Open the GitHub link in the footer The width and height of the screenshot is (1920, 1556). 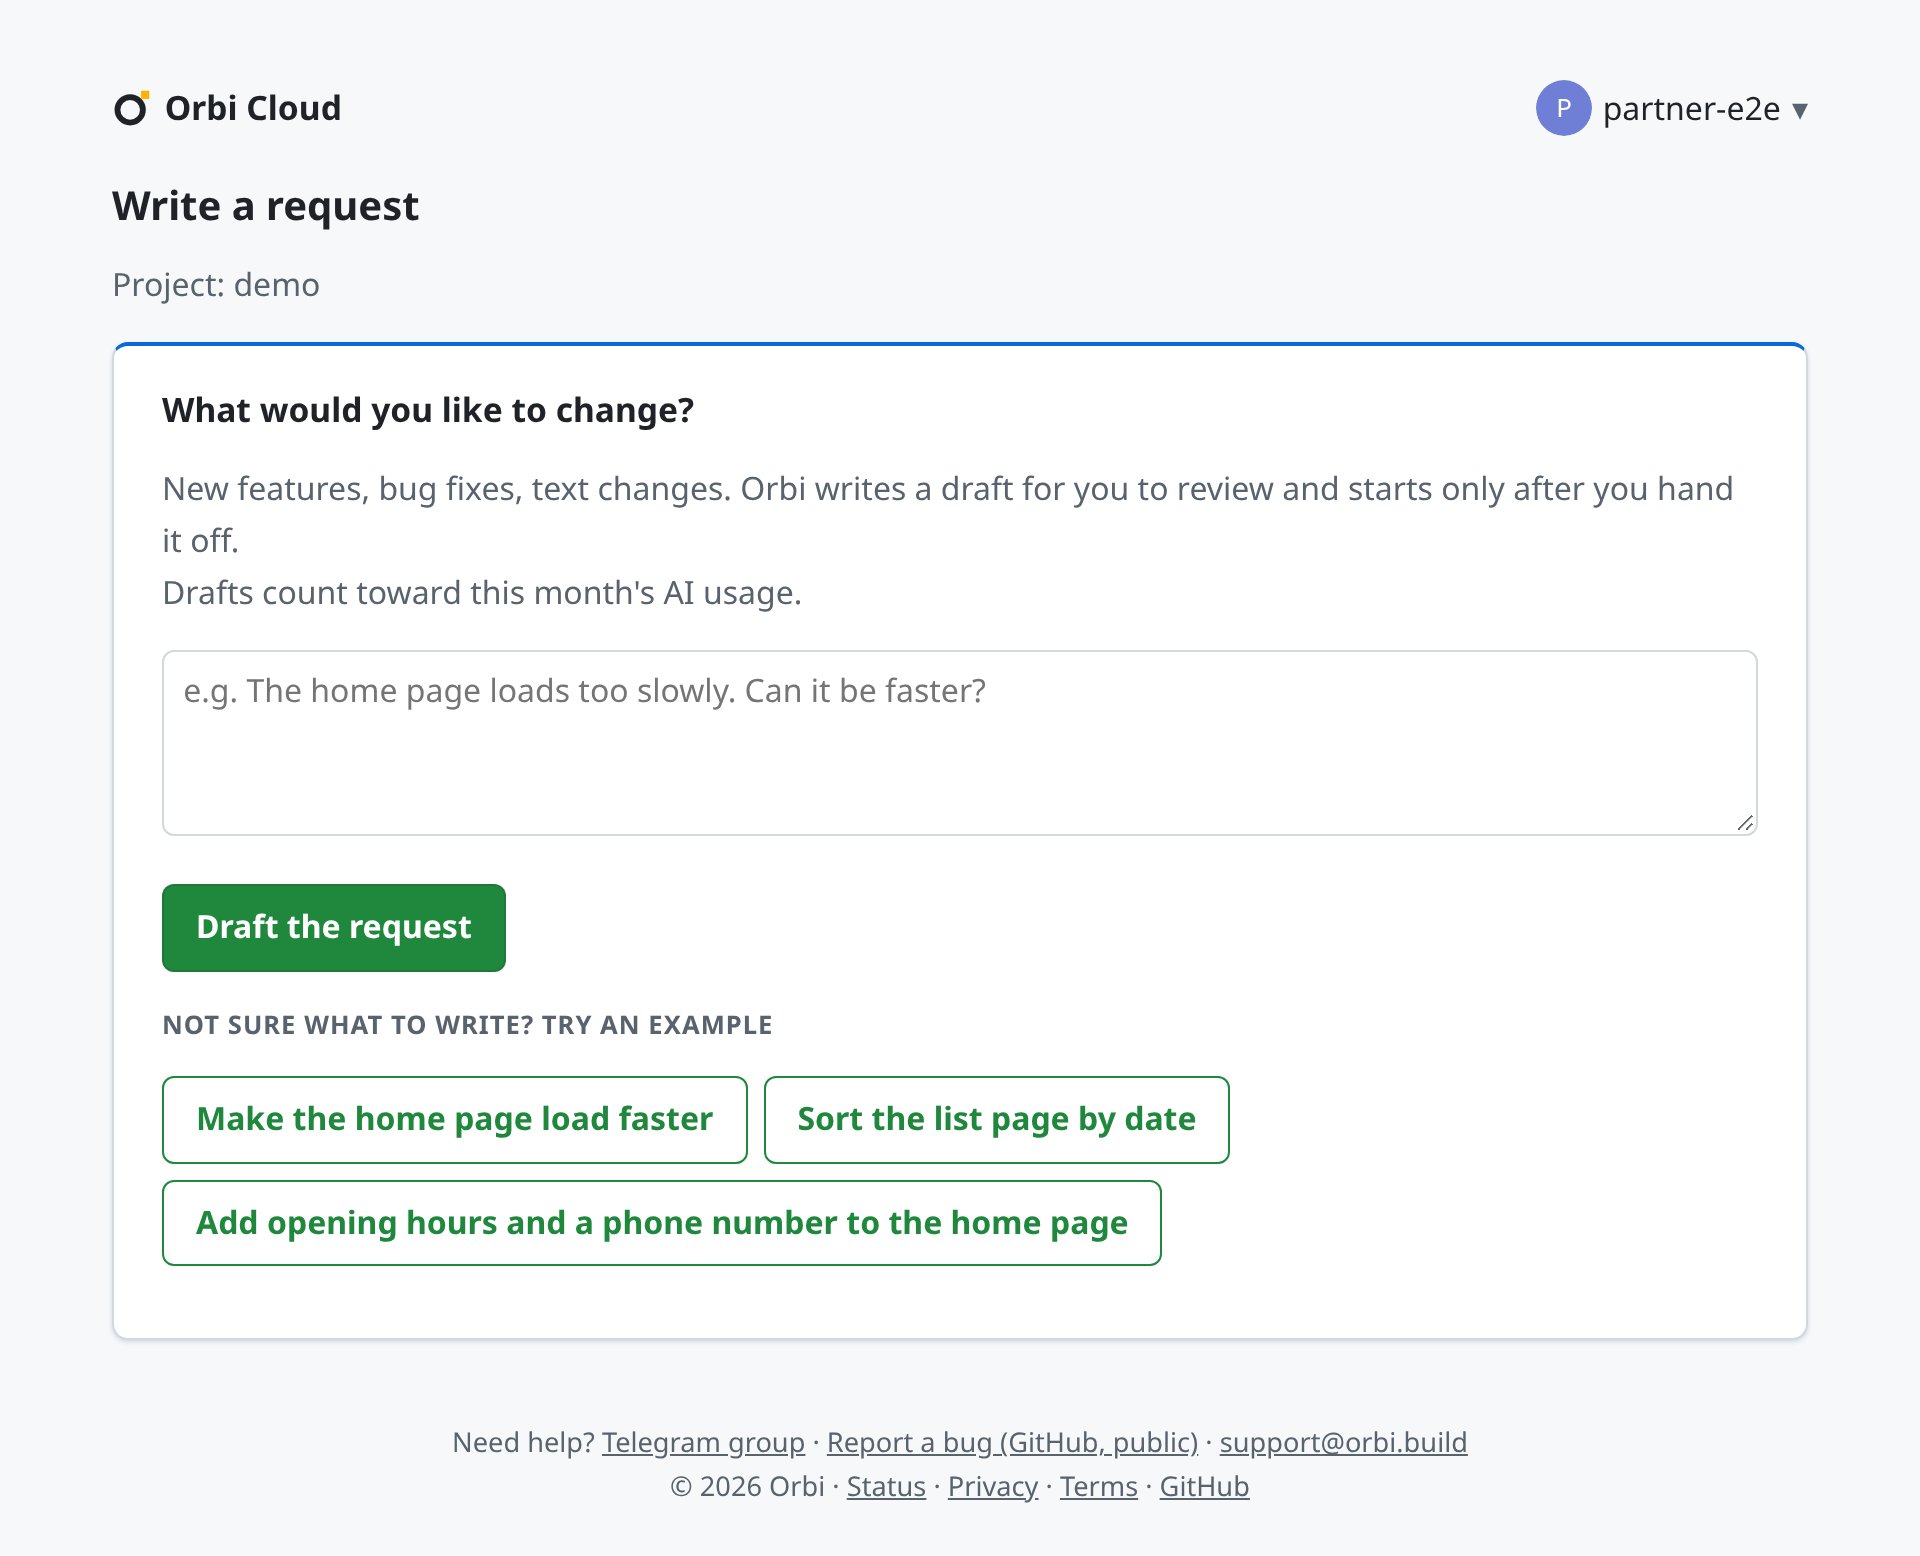tap(1204, 1486)
